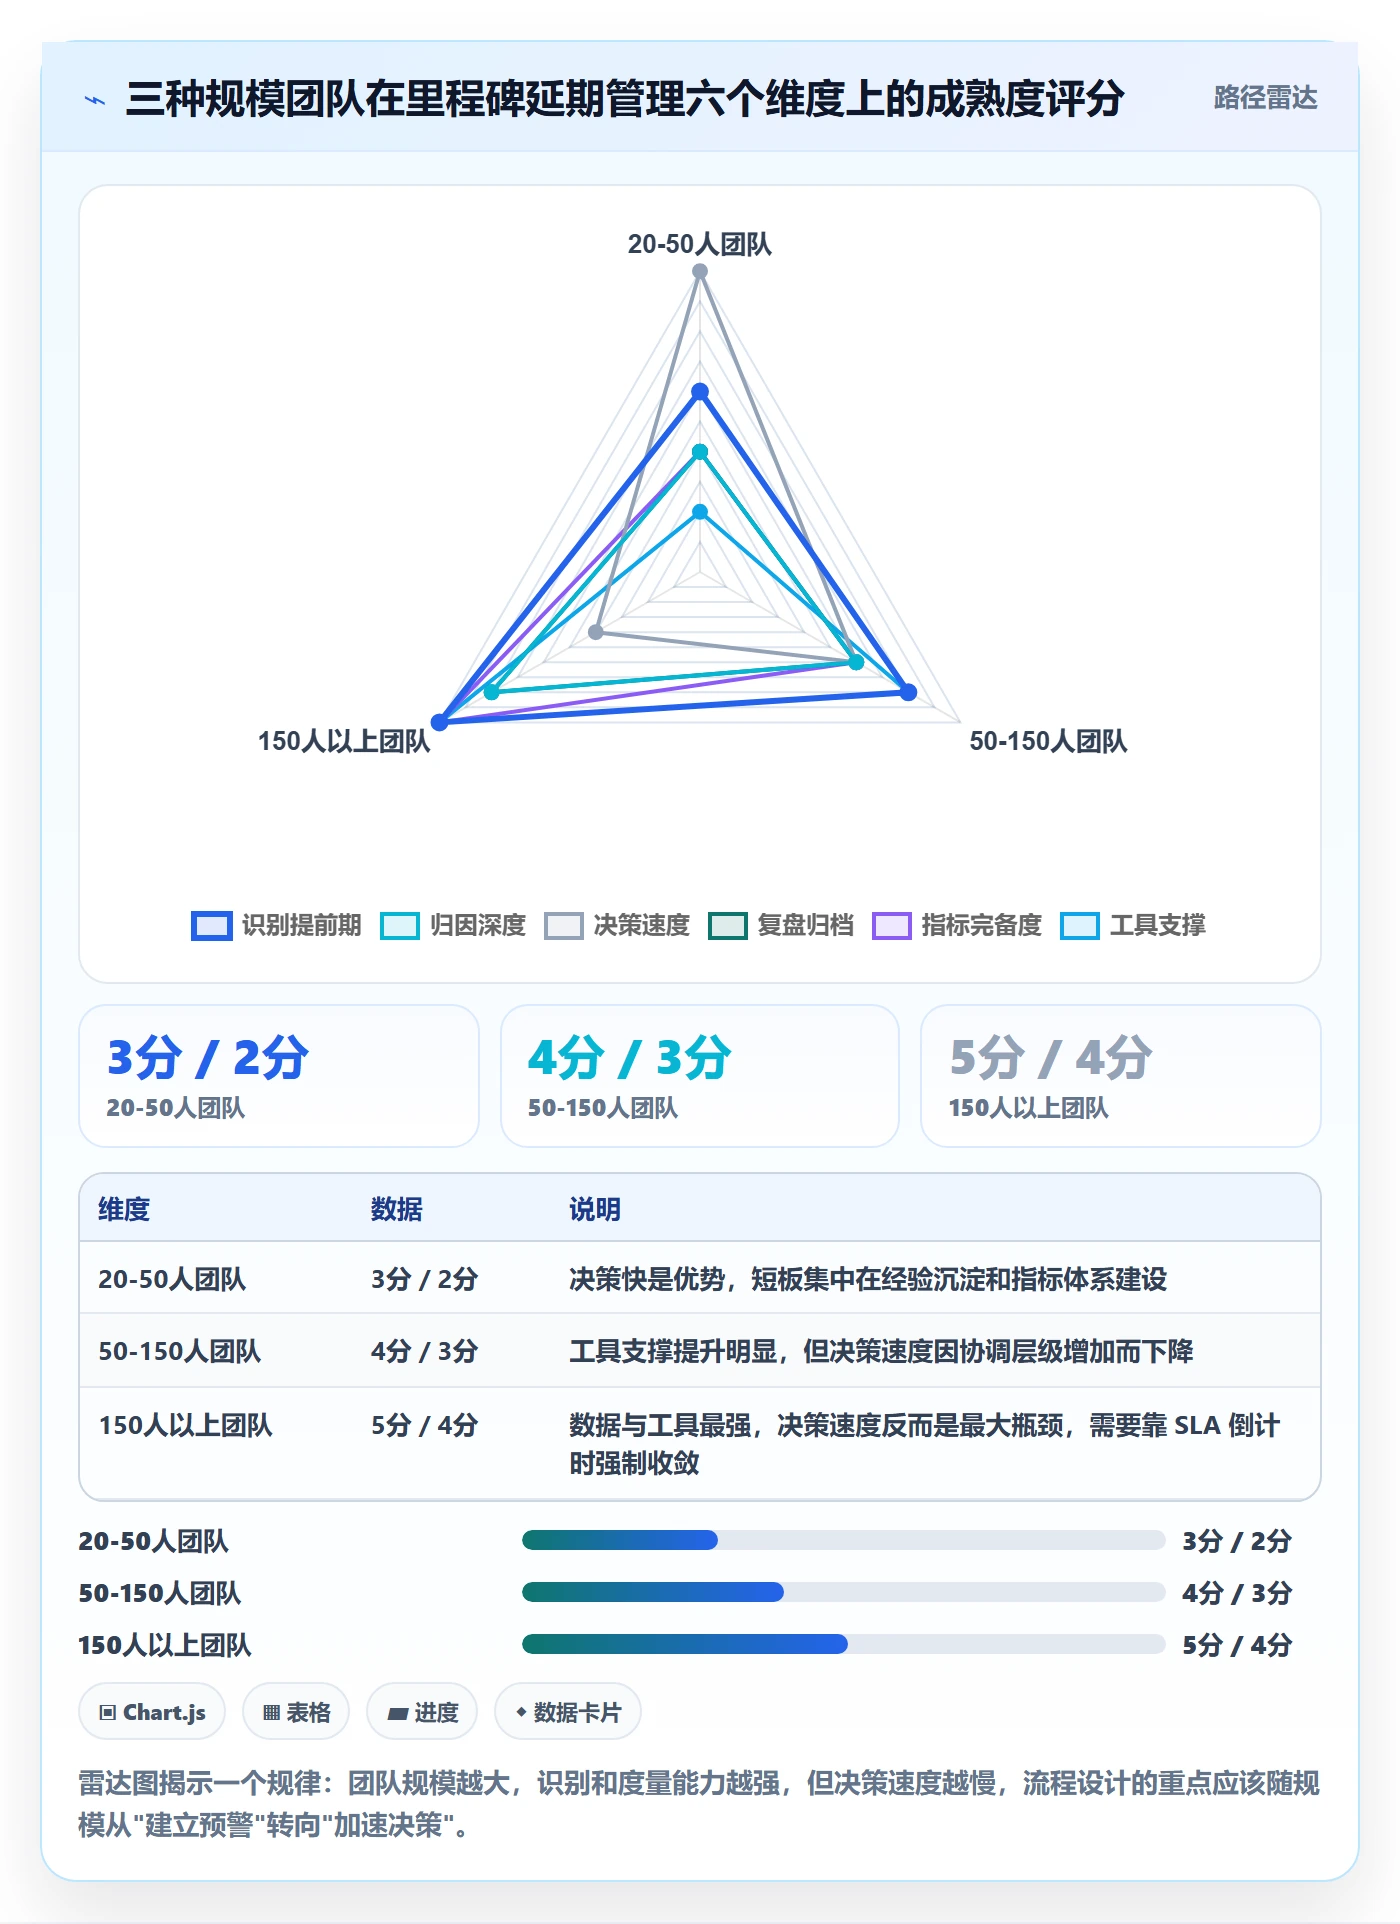Toggle the 指标完备度 legend dataset
This screenshot has width=1400, height=1924.
click(x=957, y=925)
